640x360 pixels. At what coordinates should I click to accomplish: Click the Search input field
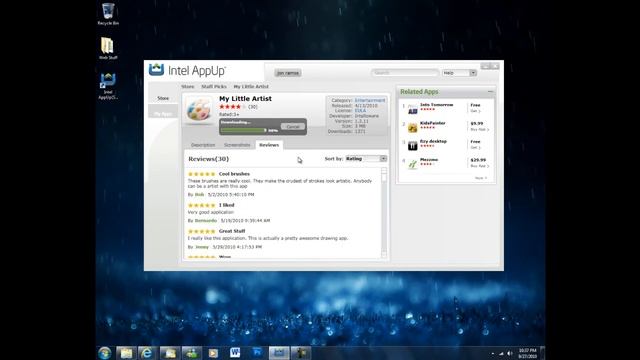[x=405, y=73]
